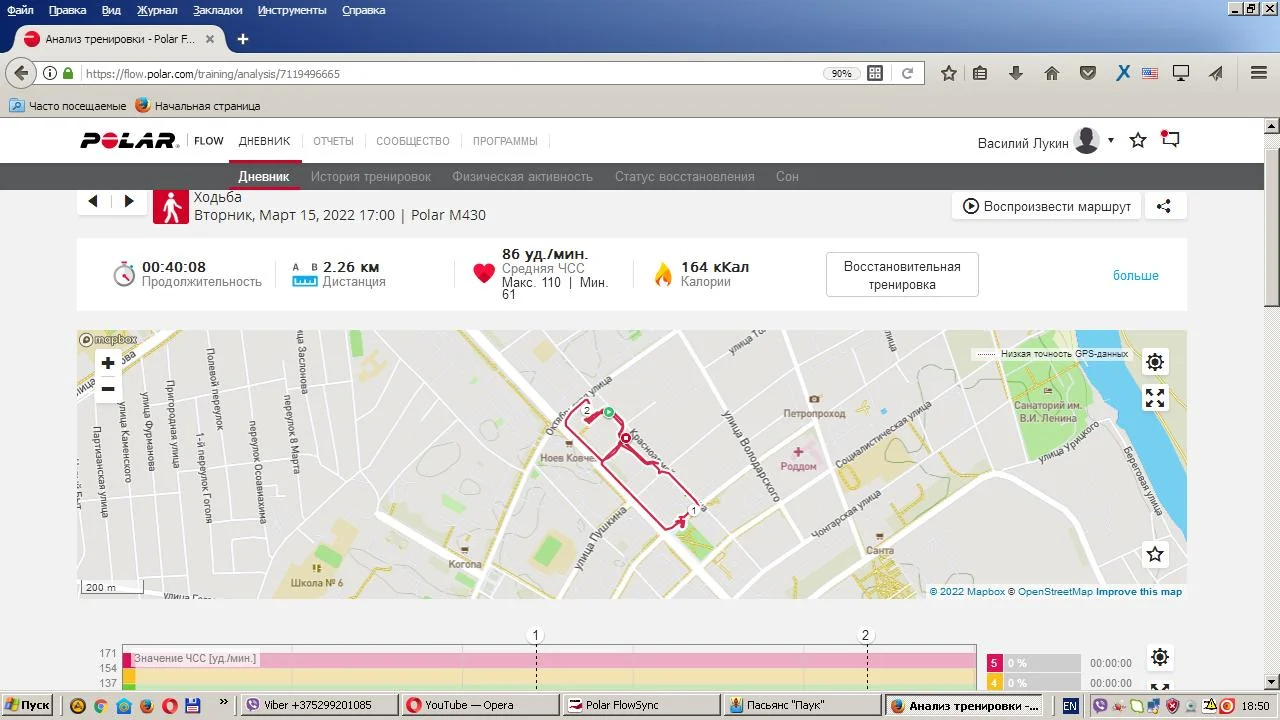
Task: Expand the map to fullscreen
Action: [1155, 398]
